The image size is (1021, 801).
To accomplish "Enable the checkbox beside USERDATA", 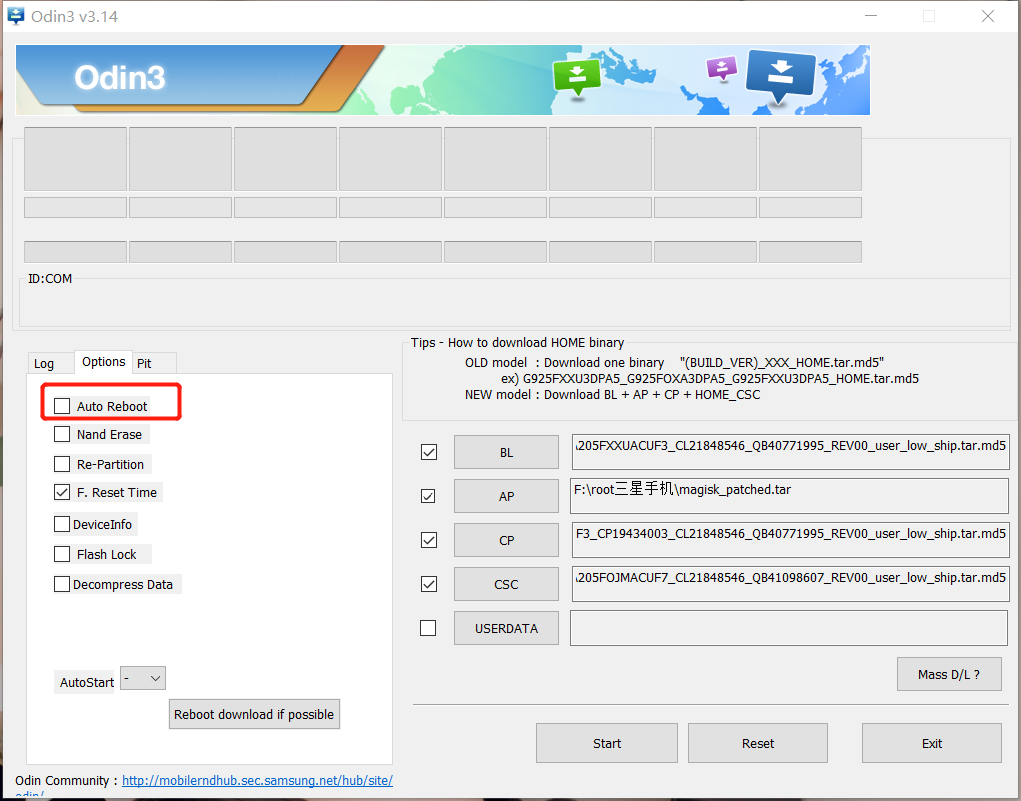I will tap(428, 628).
